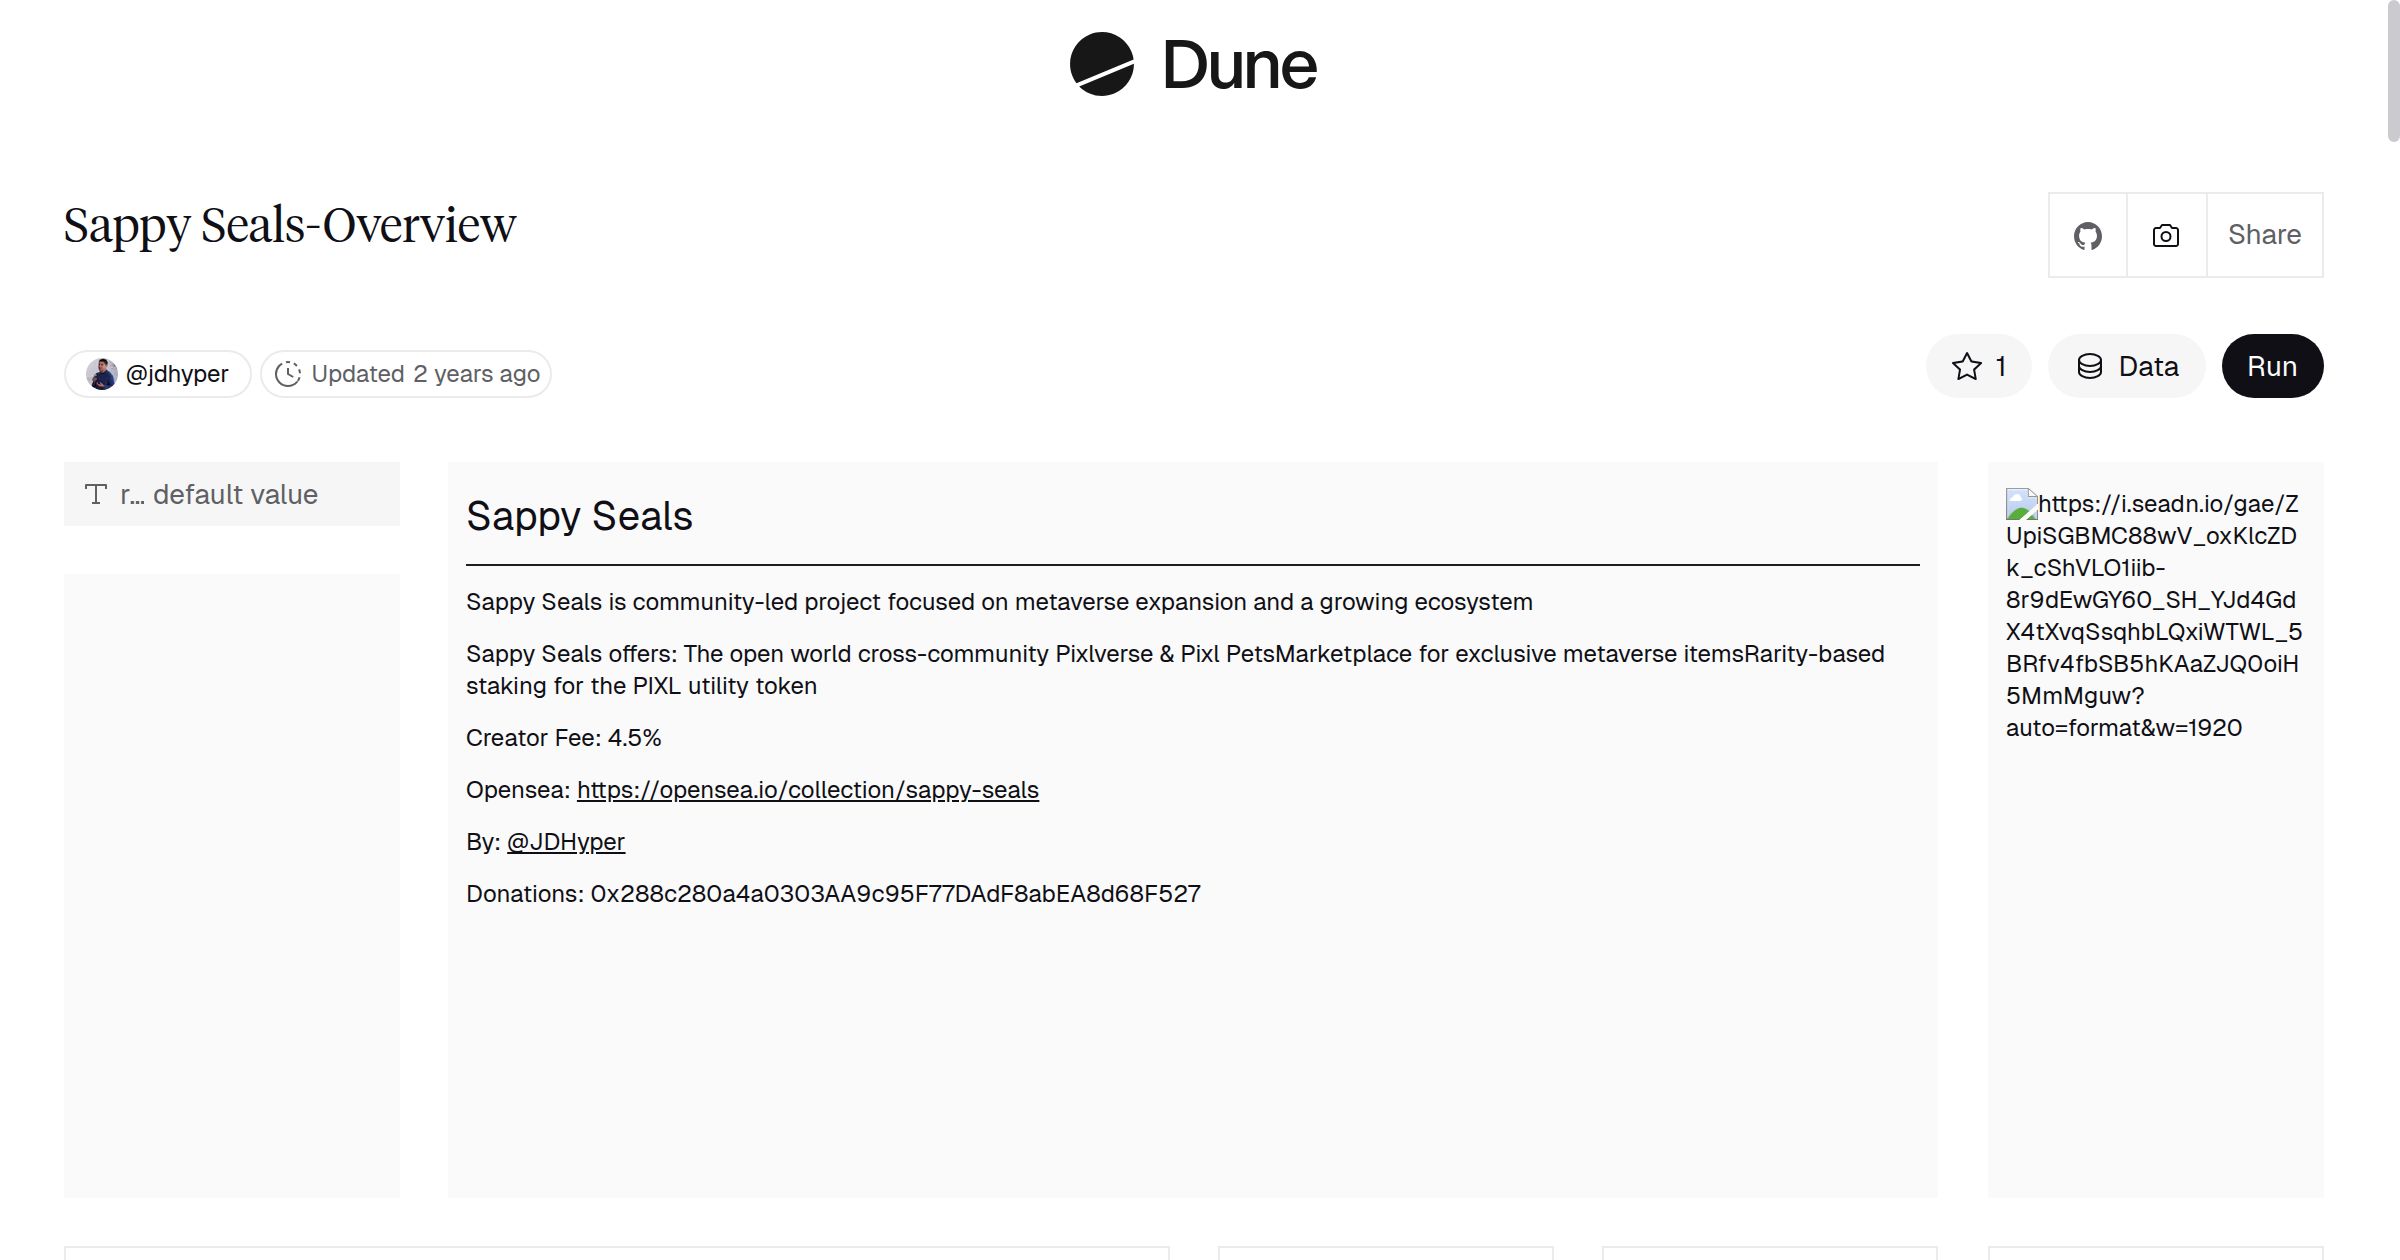
Task: Click the jdhyper avatar picture
Action: click(x=101, y=374)
